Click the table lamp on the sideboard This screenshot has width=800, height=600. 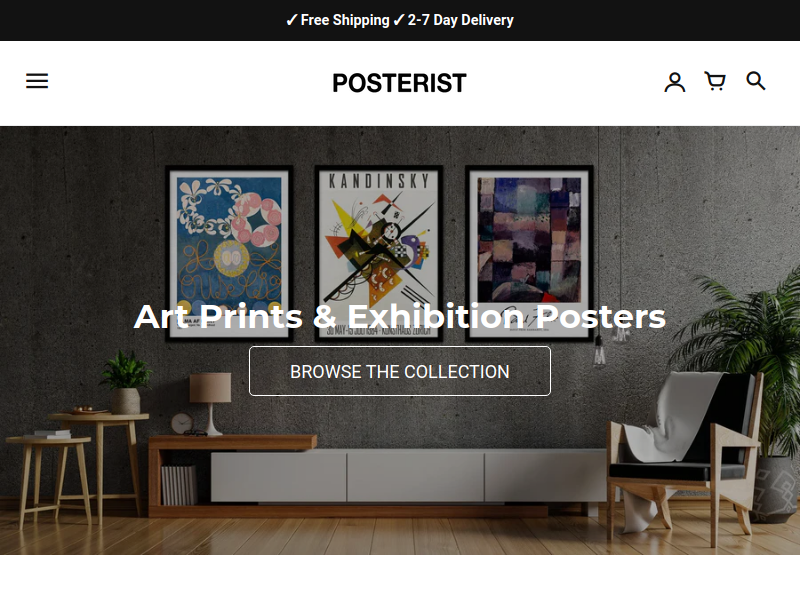[x=210, y=403]
